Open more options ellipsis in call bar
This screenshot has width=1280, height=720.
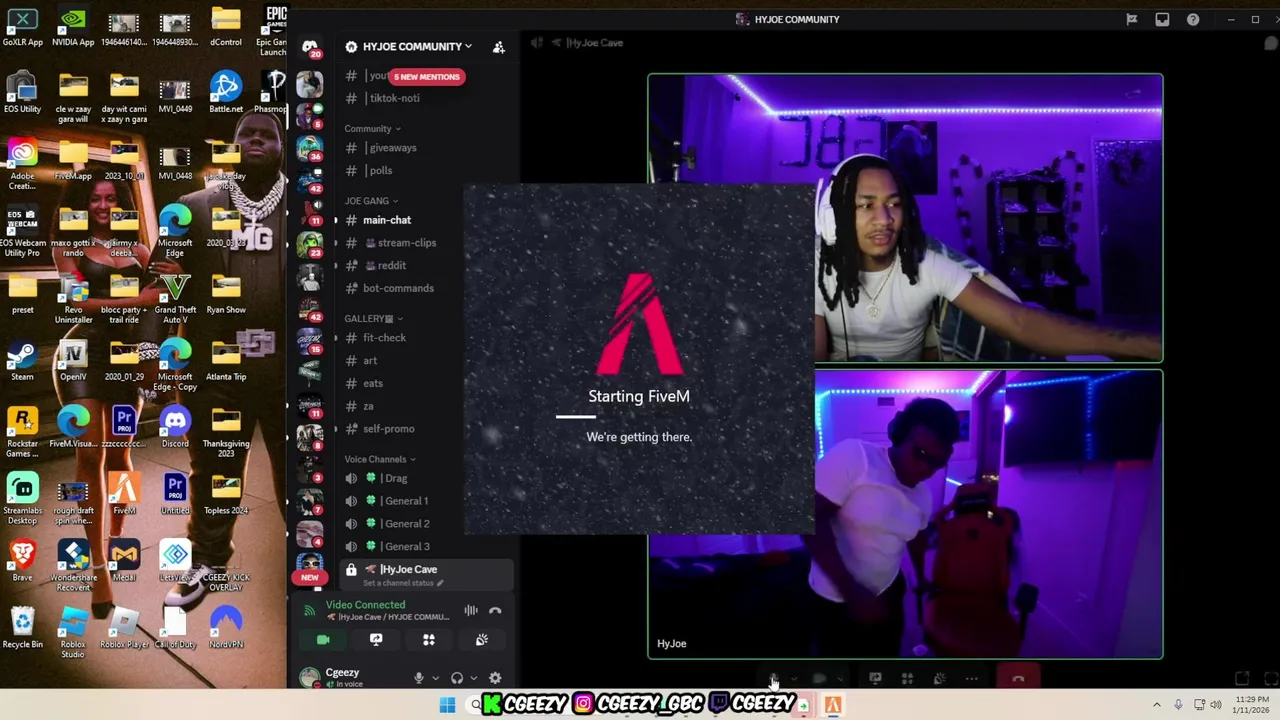tap(971, 679)
